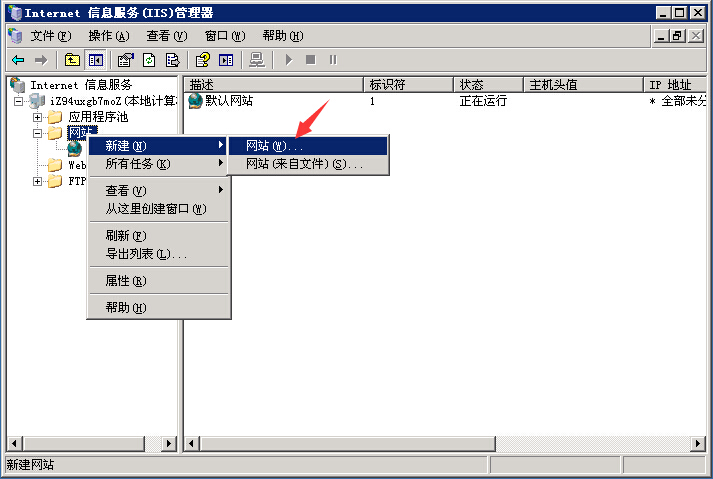Choose 网站(W)... in the submenu
The height and width of the screenshot is (479, 713).
coord(274,146)
